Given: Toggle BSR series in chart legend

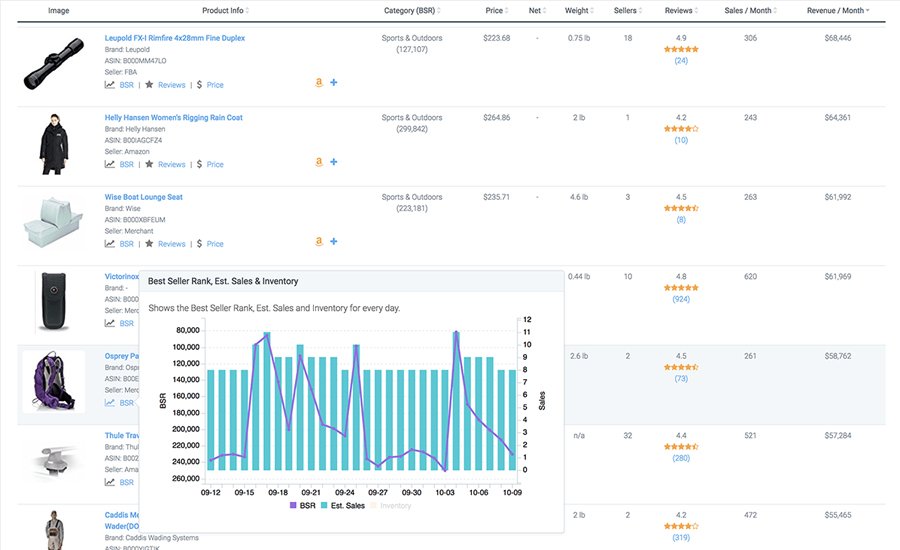Looking at the screenshot, I should point(302,506).
